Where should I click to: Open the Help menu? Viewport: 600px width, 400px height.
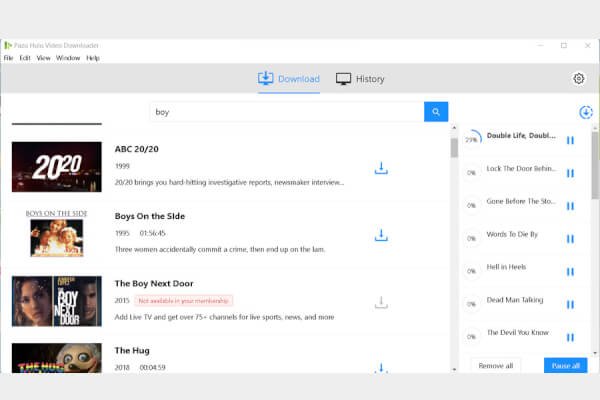tap(93, 58)
